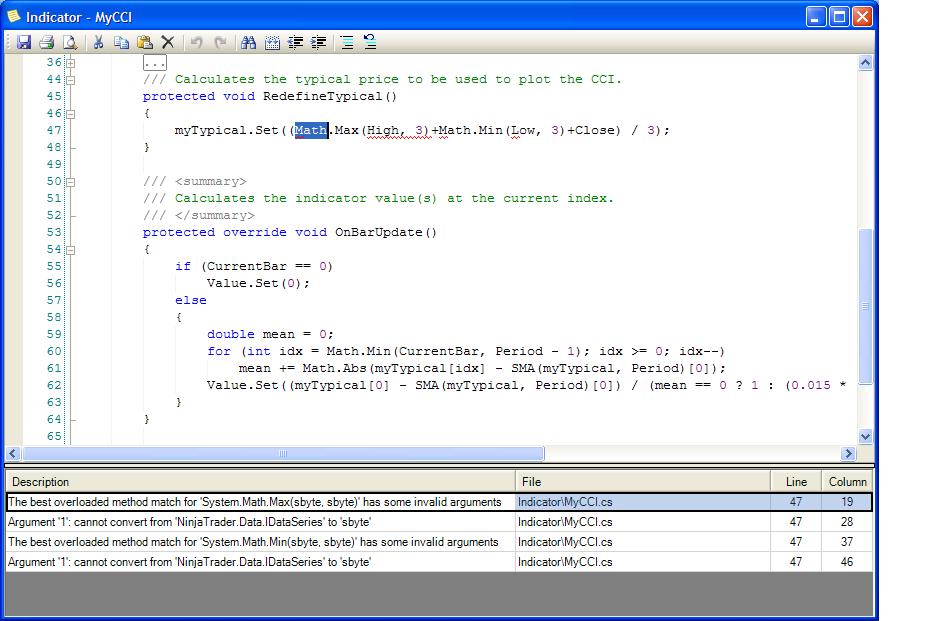
Task: Increase indent with the indent icon
Action: 318,42
